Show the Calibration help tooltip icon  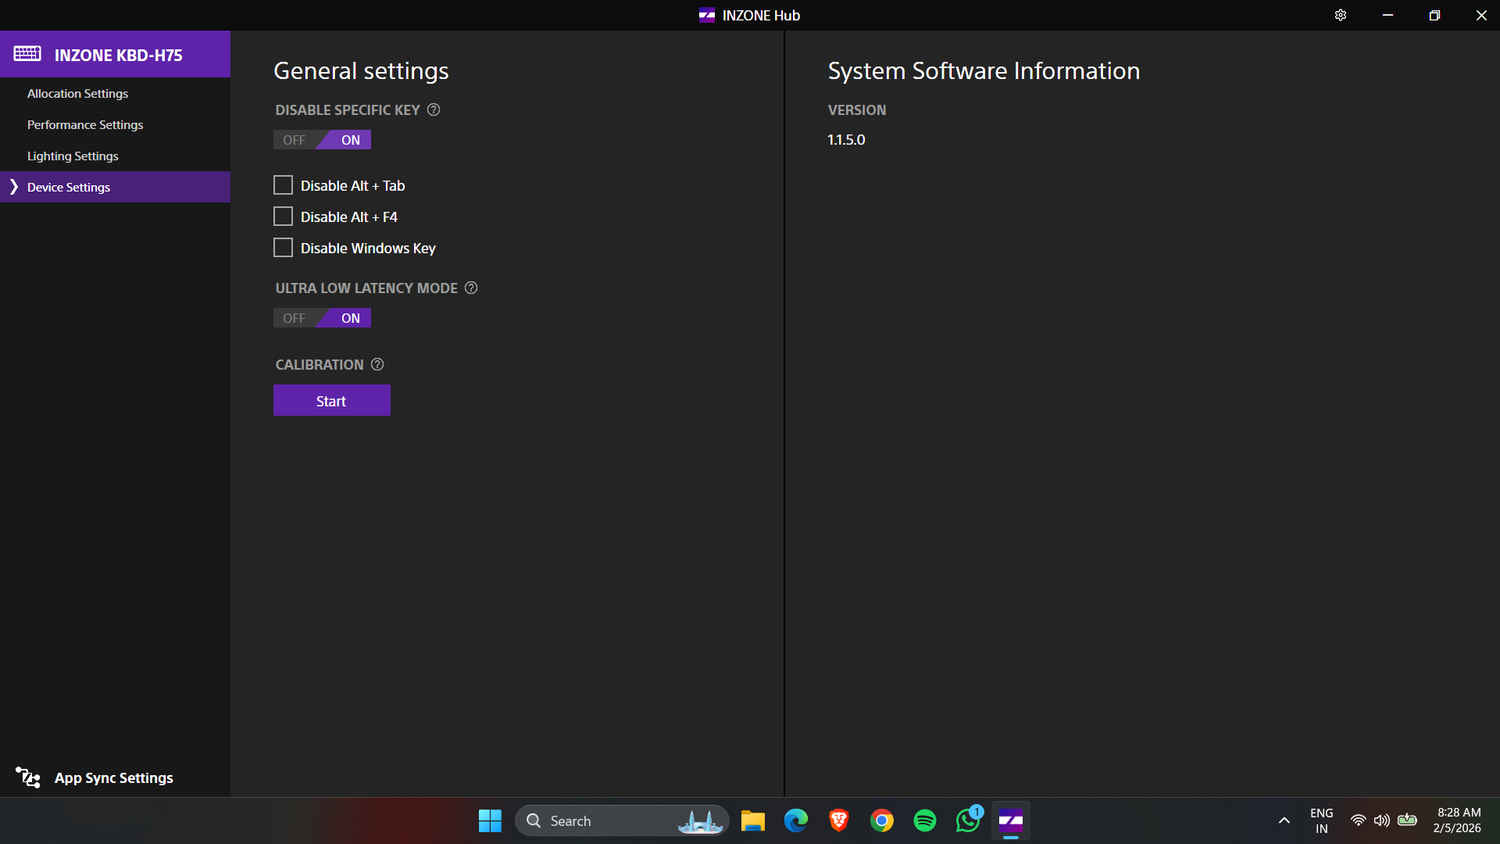click(377, 365)
